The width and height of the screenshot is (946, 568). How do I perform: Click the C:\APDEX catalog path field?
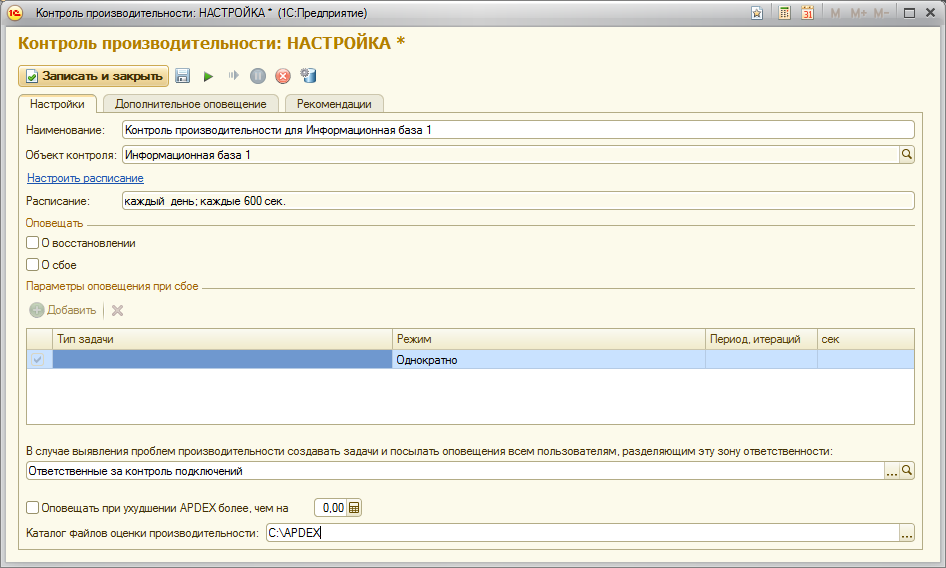[583, 532]
